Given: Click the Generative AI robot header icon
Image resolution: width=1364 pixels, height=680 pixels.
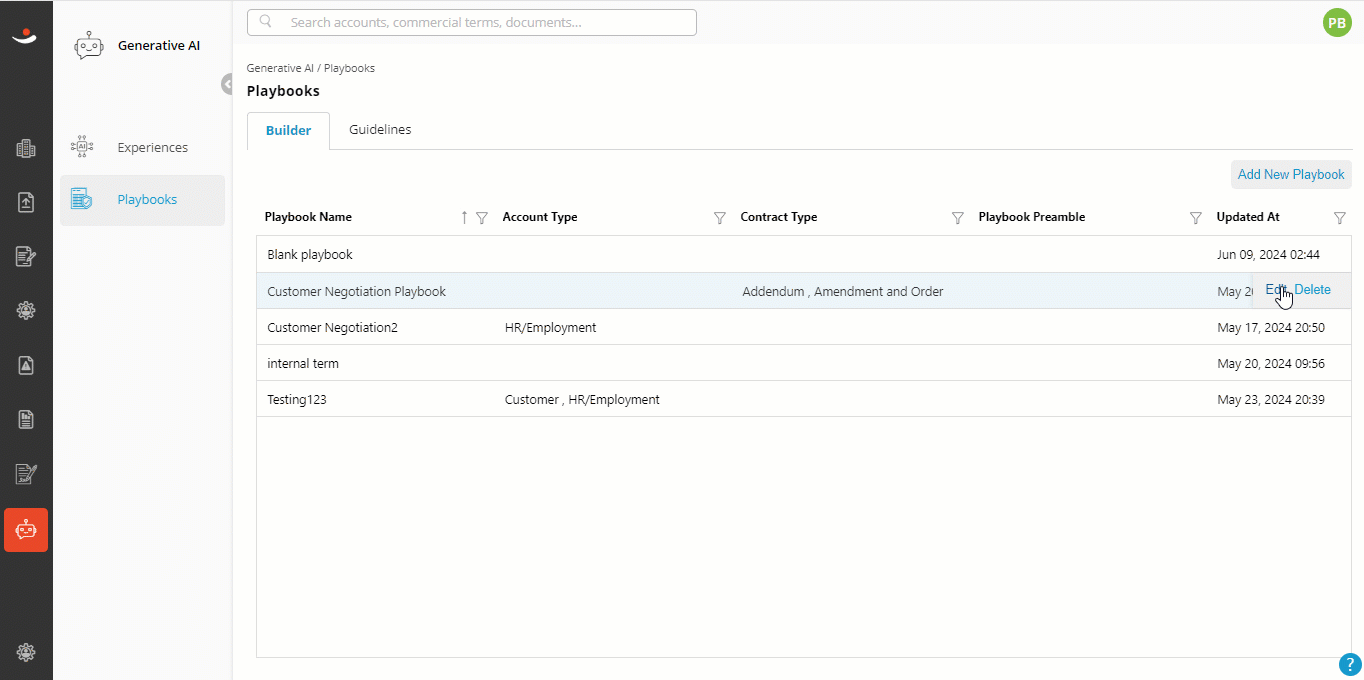Looking at the screenshot, I should [89, 46].
